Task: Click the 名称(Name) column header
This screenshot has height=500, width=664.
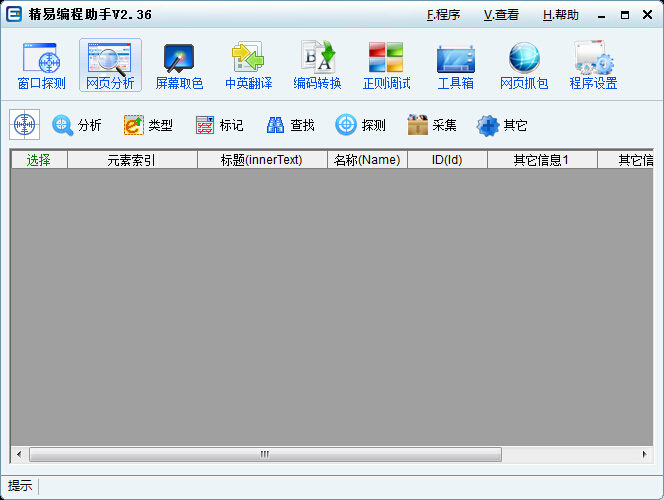Action: tap(367, 160)
